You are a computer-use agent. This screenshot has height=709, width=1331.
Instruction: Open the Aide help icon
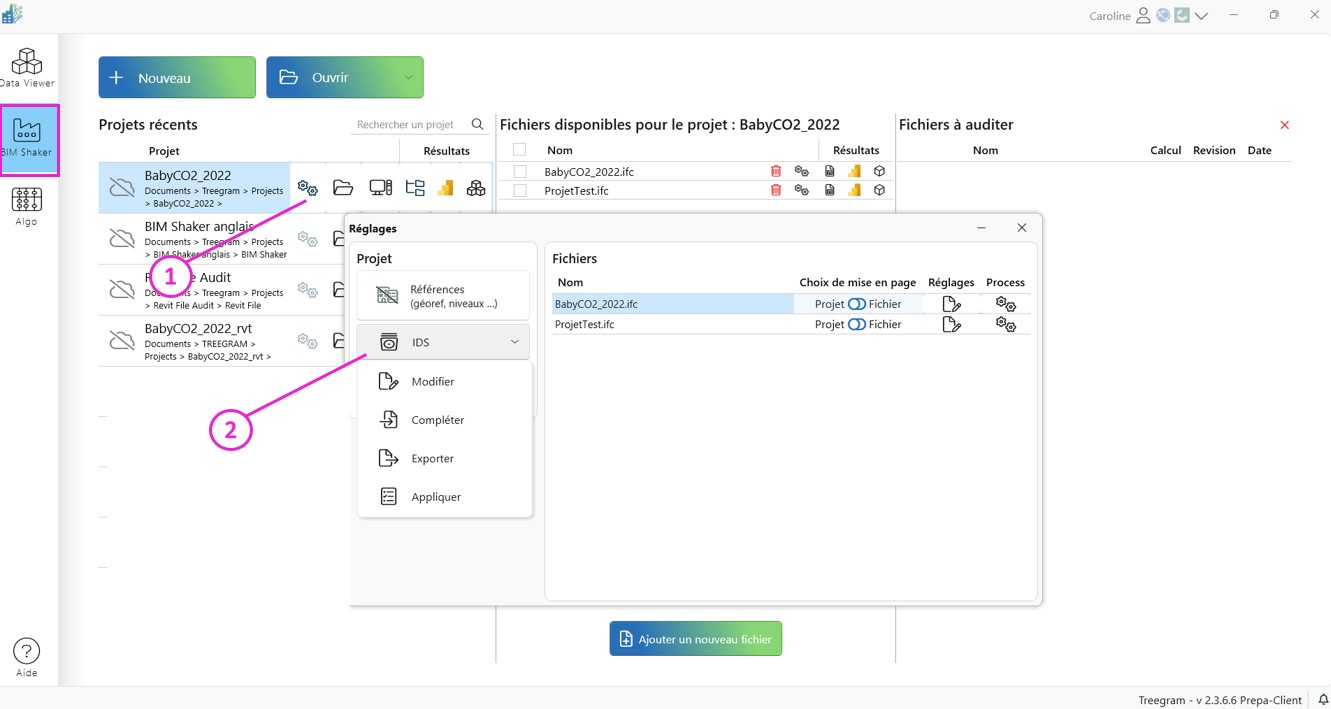pyautogui.click(x=27, y=657)
